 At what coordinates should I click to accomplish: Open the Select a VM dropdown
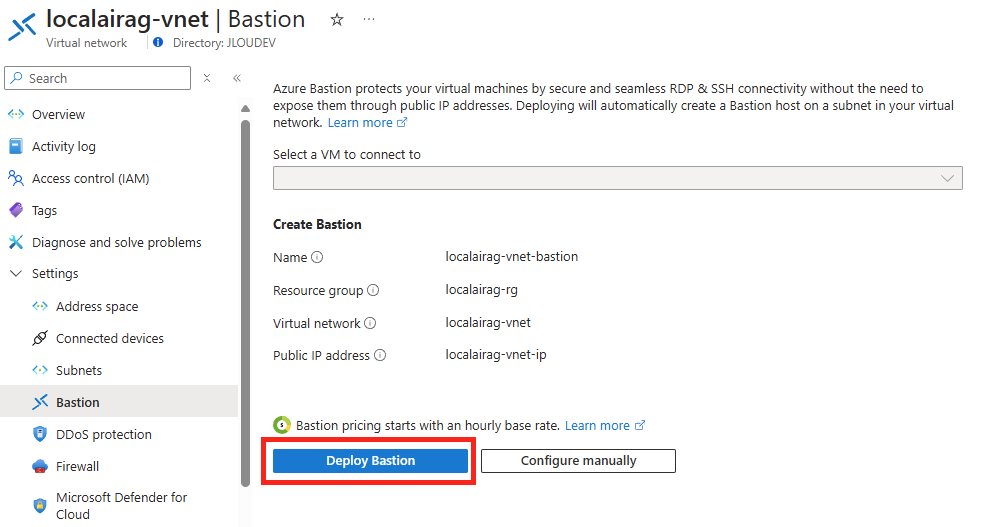click(x=618, y=178)
